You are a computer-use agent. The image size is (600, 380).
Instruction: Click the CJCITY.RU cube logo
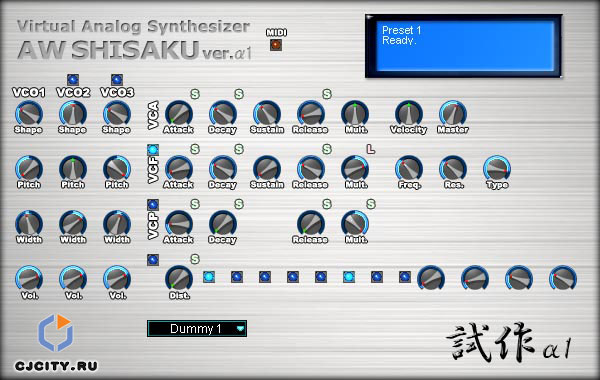[56, 333]
